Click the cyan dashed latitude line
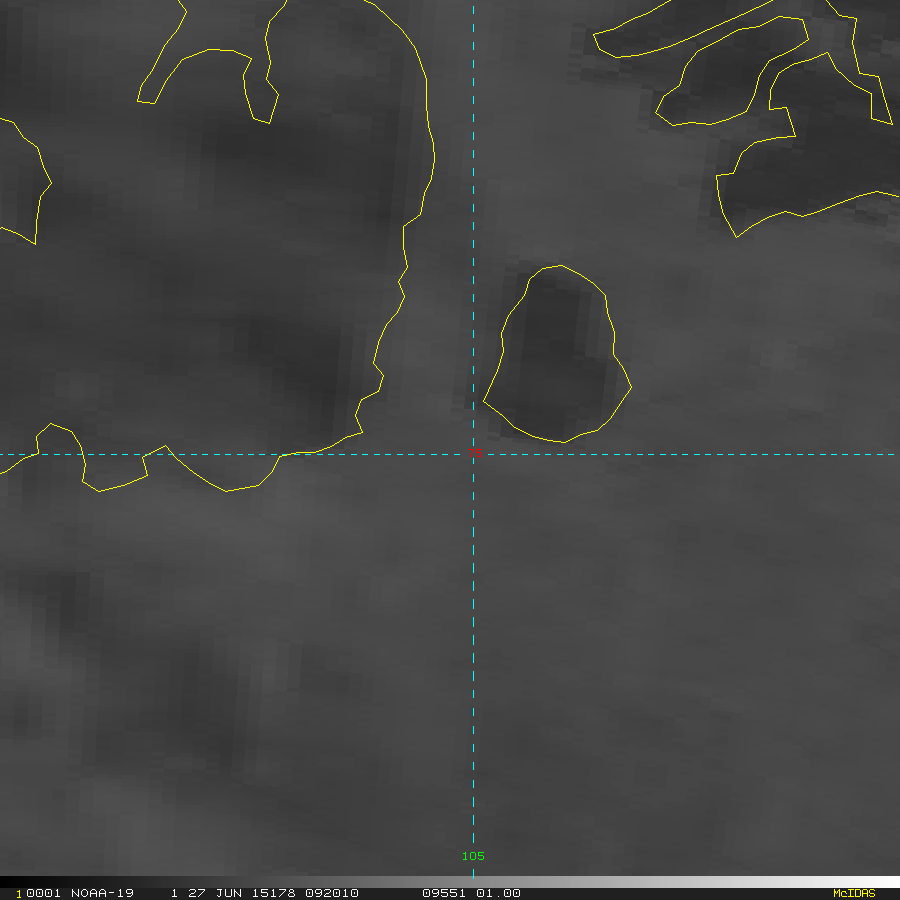The width and height of the screenshot is (900, 900). point(700,455)
